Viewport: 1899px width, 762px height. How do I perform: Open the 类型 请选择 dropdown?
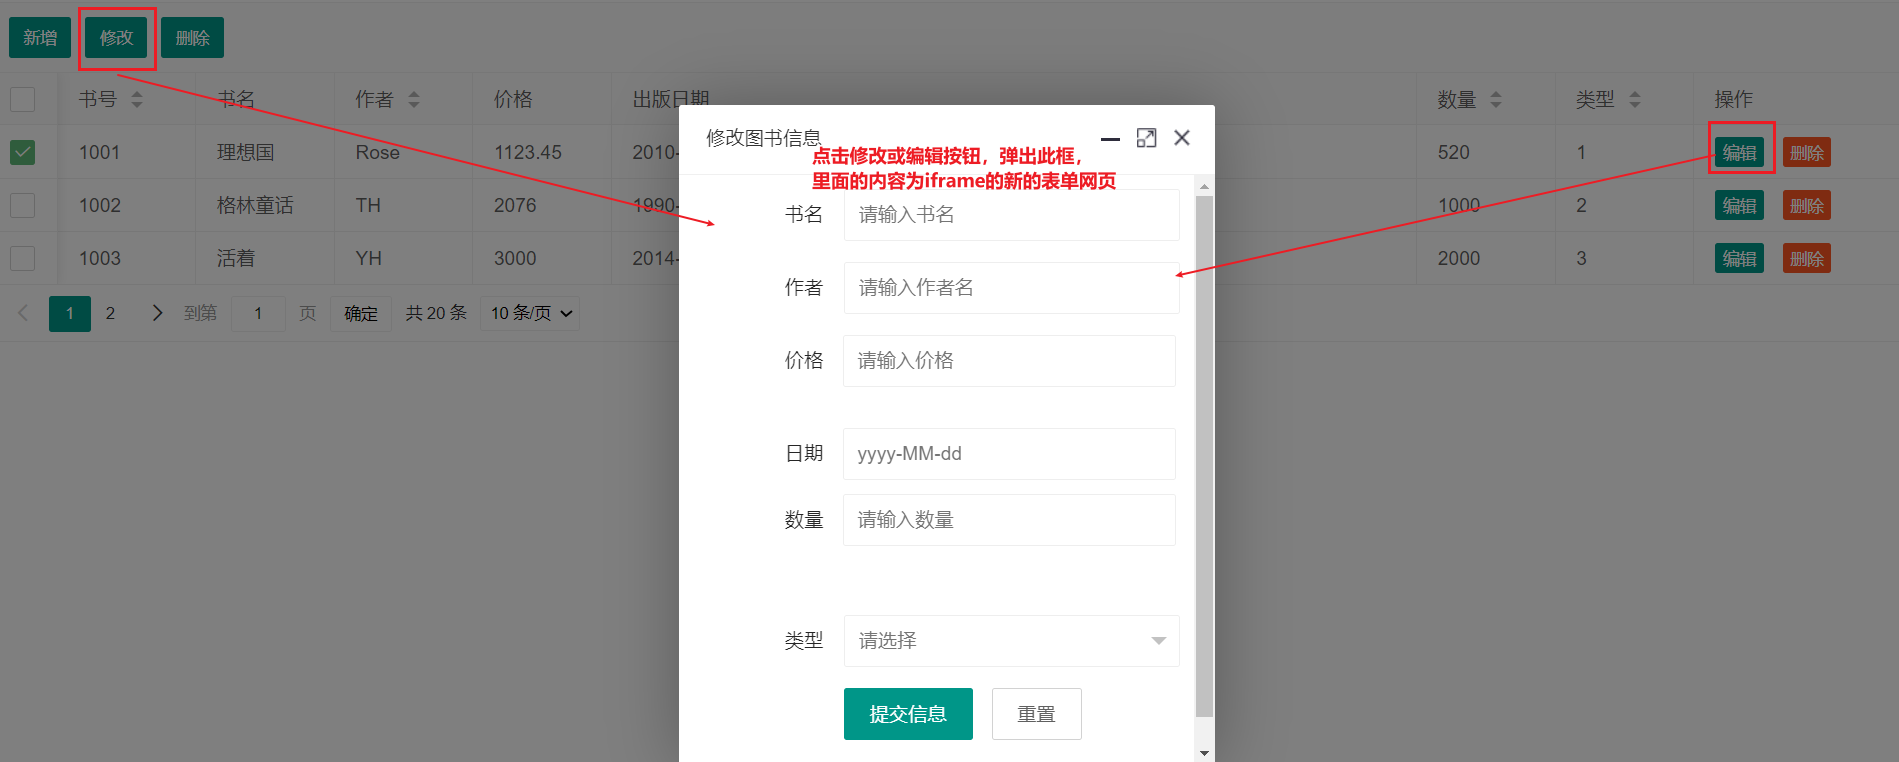point(1012,641)
